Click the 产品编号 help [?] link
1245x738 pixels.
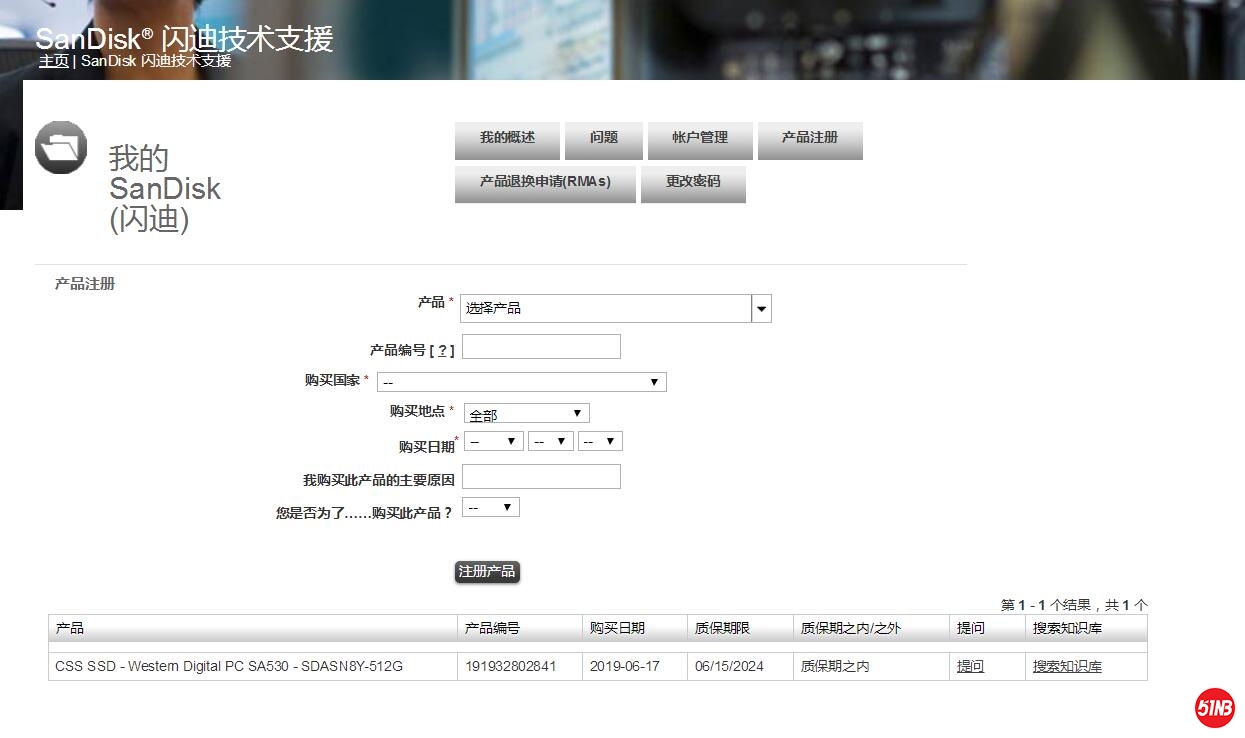[x=442, y=351]
